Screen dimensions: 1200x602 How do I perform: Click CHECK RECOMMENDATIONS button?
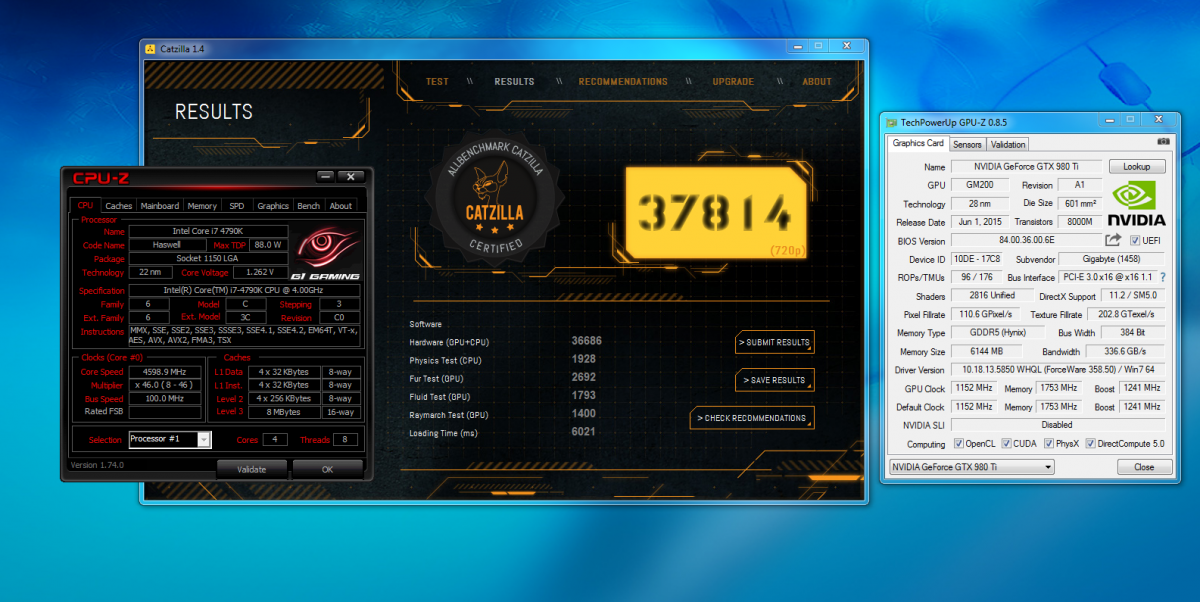point(752,418)
